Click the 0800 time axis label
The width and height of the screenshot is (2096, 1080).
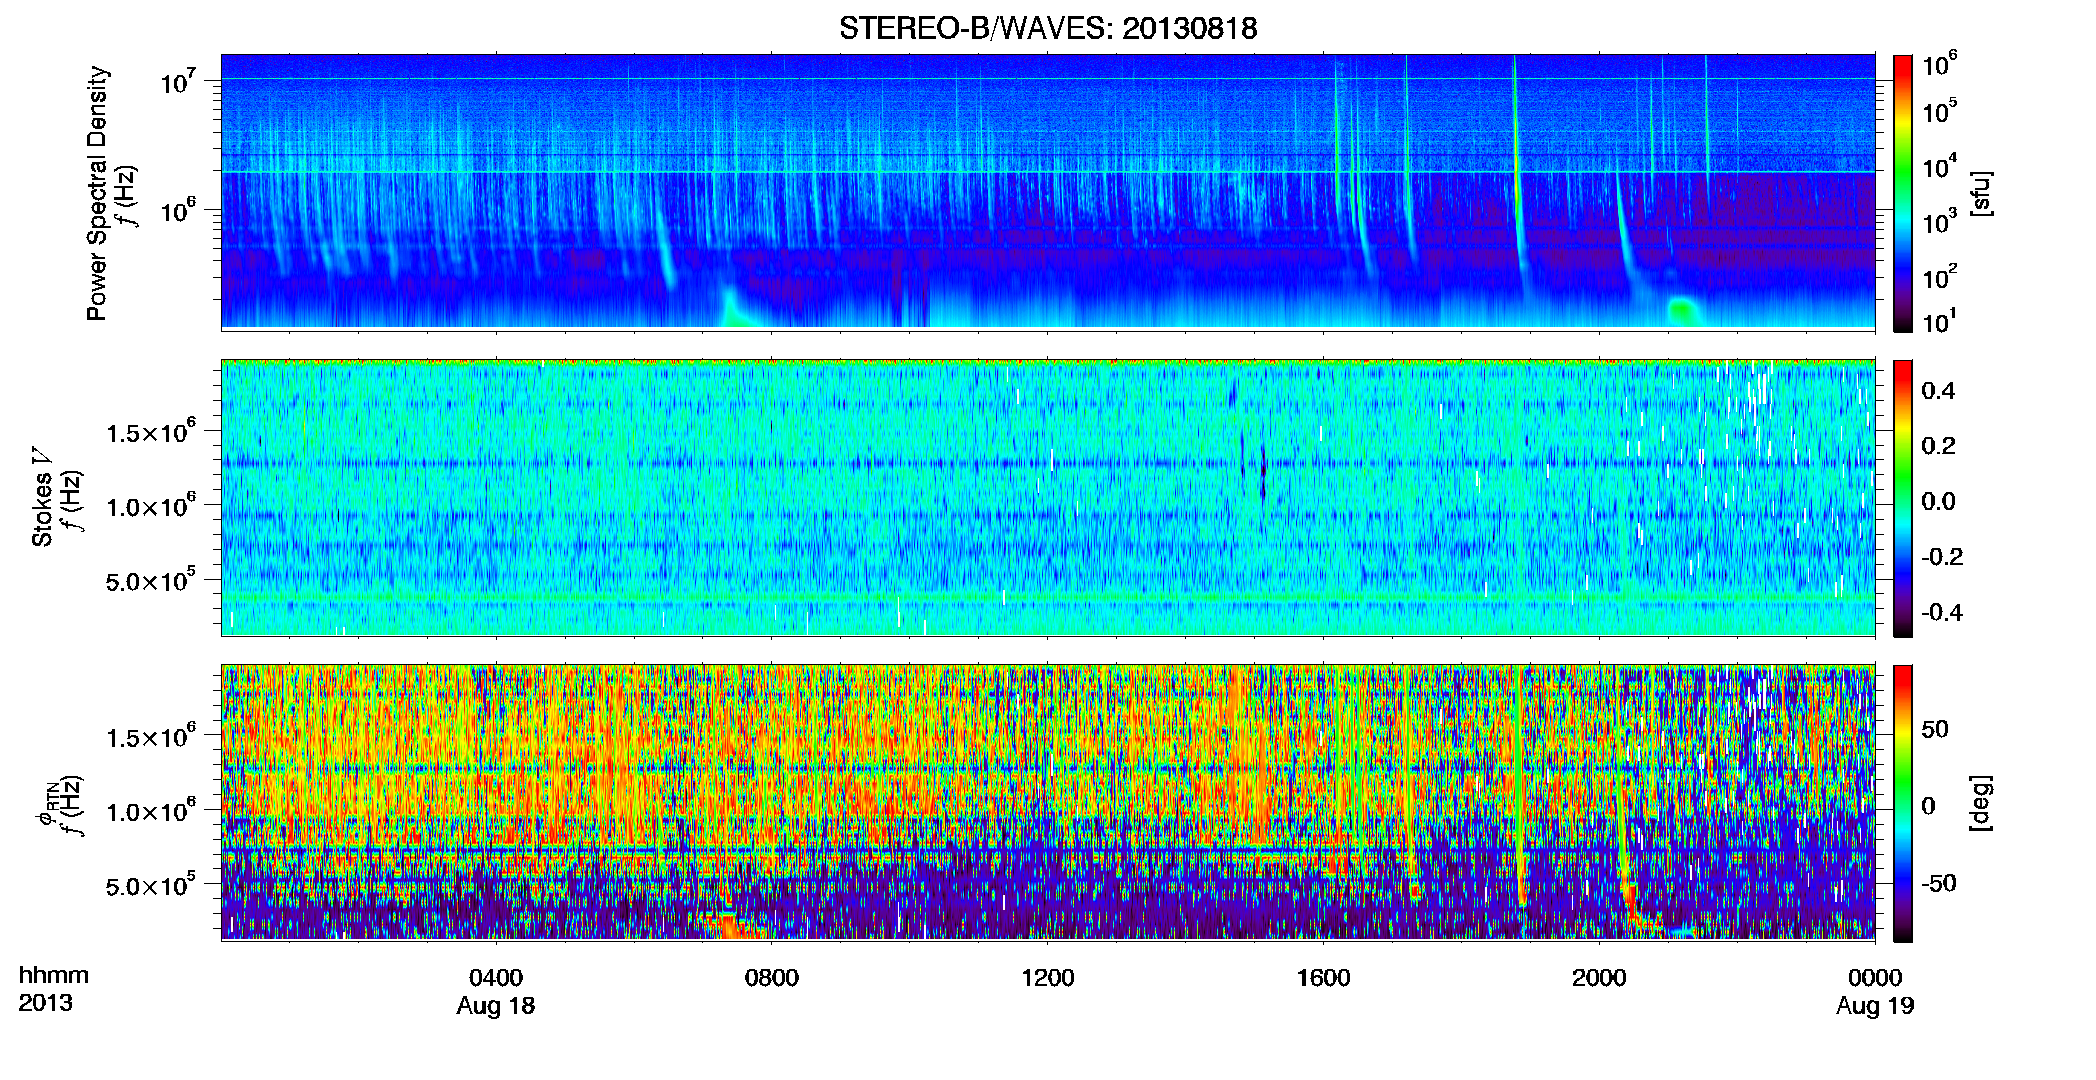pos(772,978)
